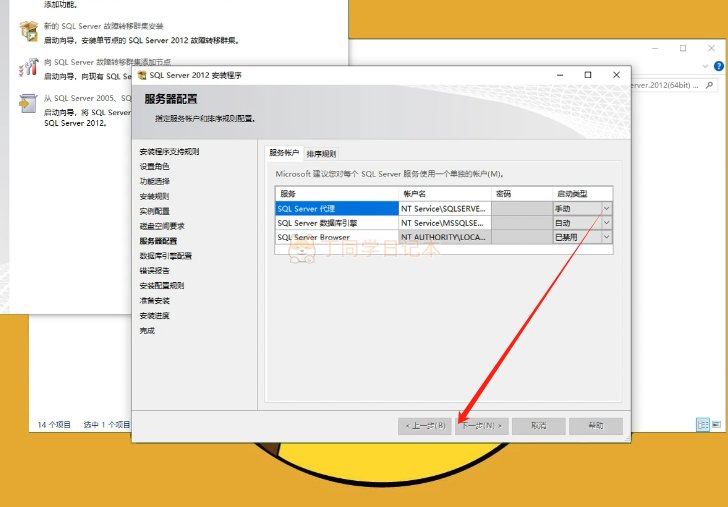Click the upgrade from SQL Server 2005 icon
This screenshot has width=728, height=507.
point(28,103)
